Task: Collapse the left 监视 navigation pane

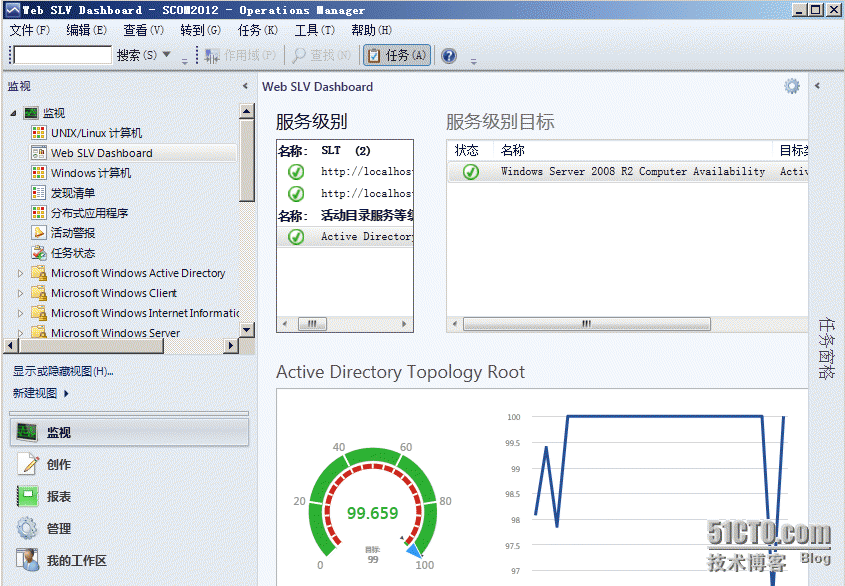Action: (245, 86)
